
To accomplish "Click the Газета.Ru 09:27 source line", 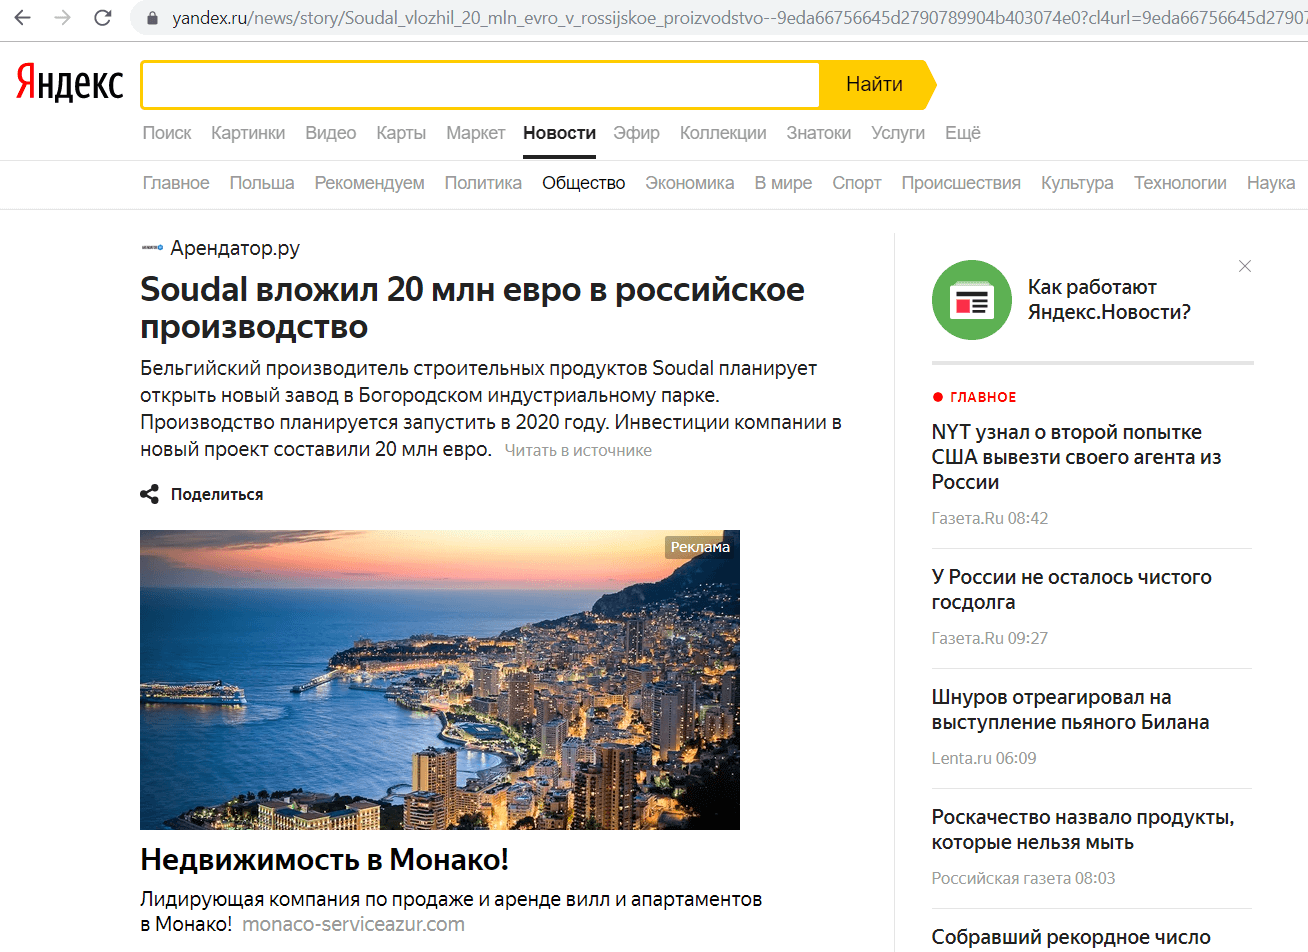I will click(990, 638).
